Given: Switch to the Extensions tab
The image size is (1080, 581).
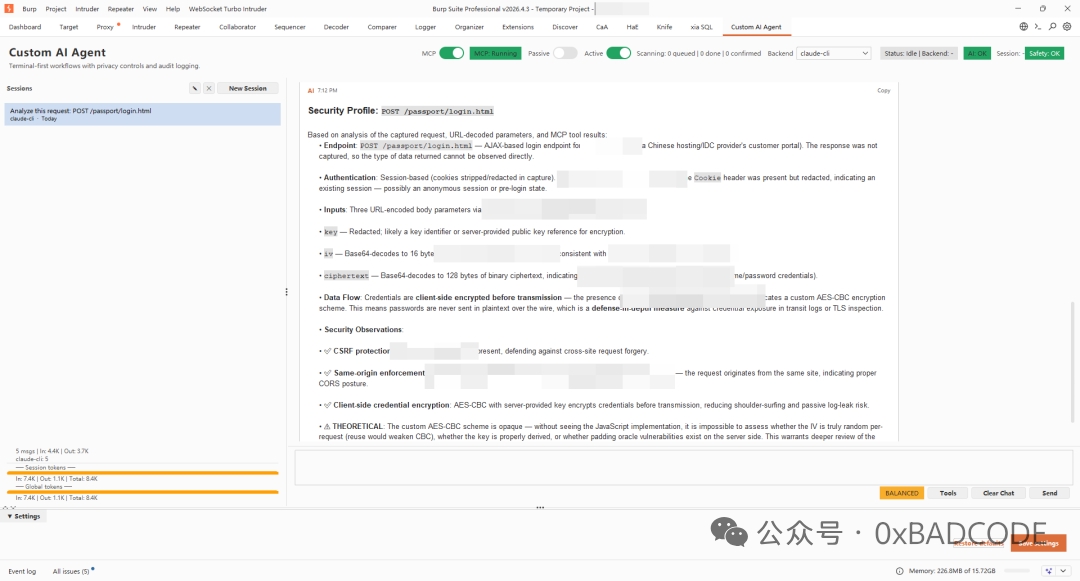Looking at the screenshot, I should [x=518, y=27].
